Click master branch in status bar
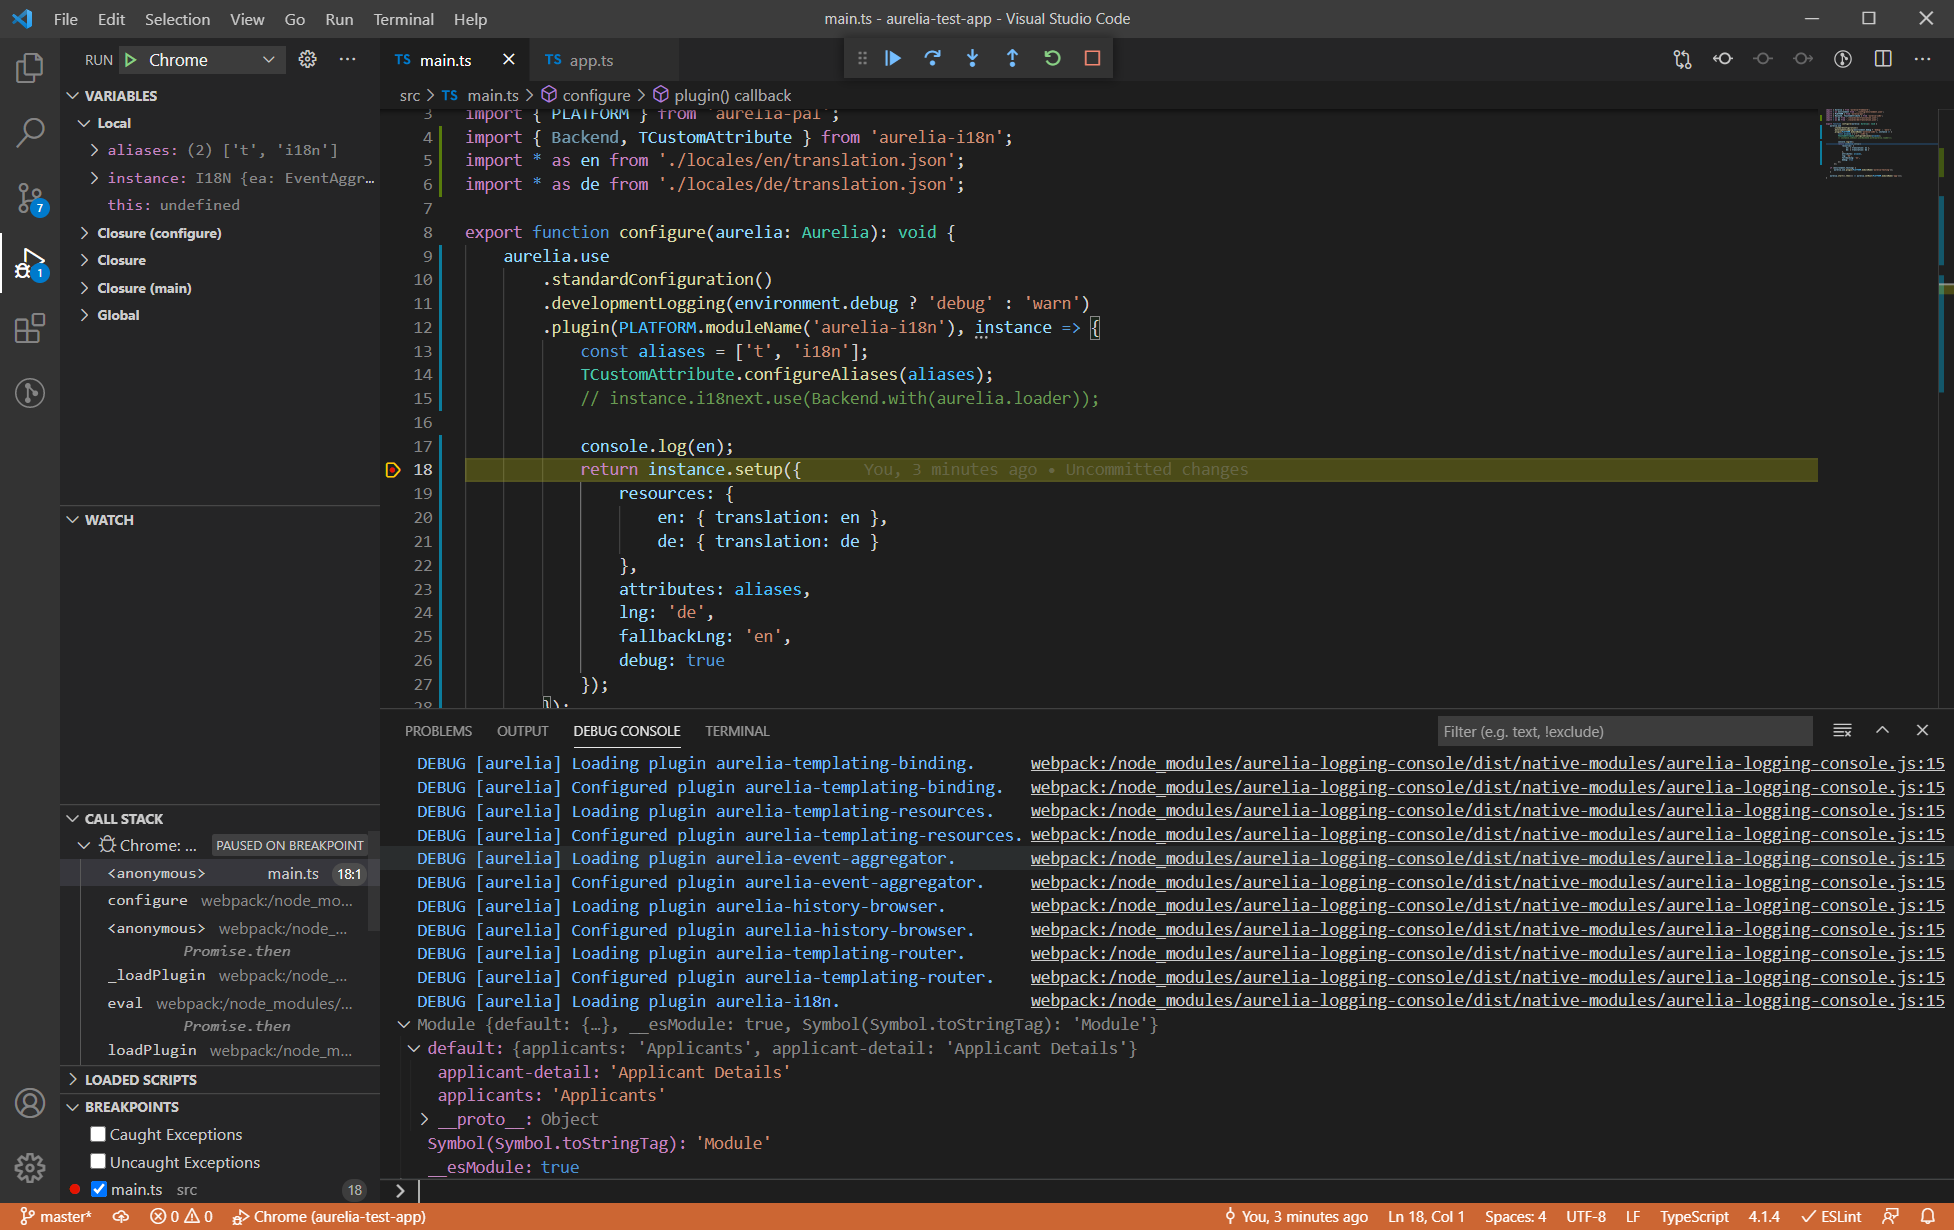1954x1230 pixels. [x=56, y=1217]
